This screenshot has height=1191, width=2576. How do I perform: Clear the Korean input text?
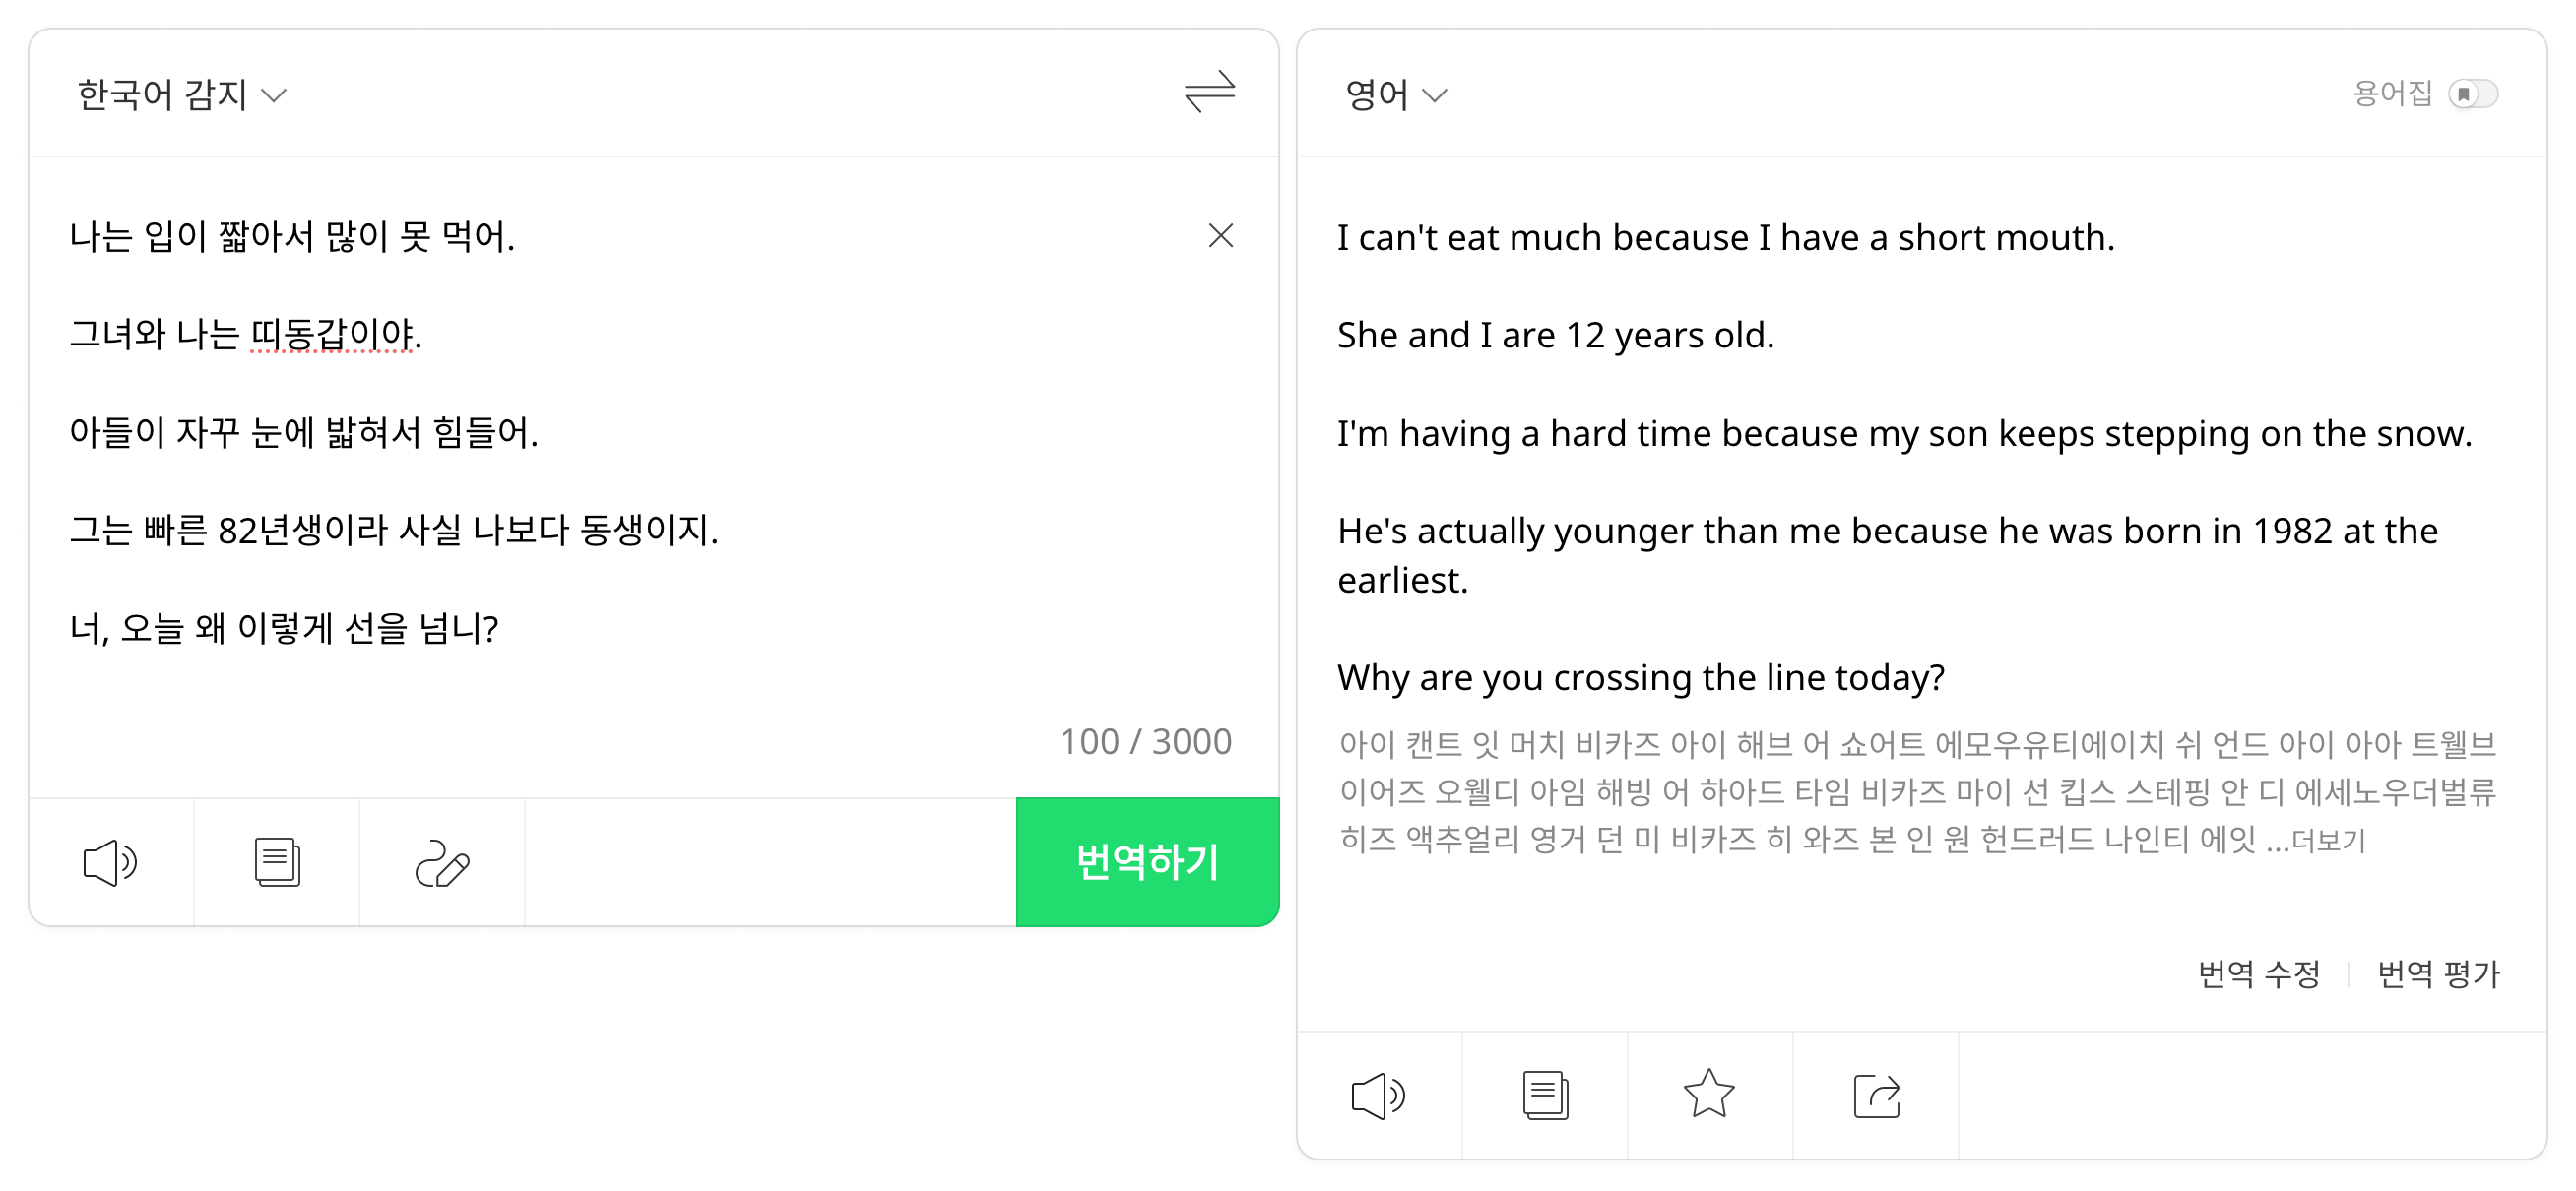point(1220,236)
